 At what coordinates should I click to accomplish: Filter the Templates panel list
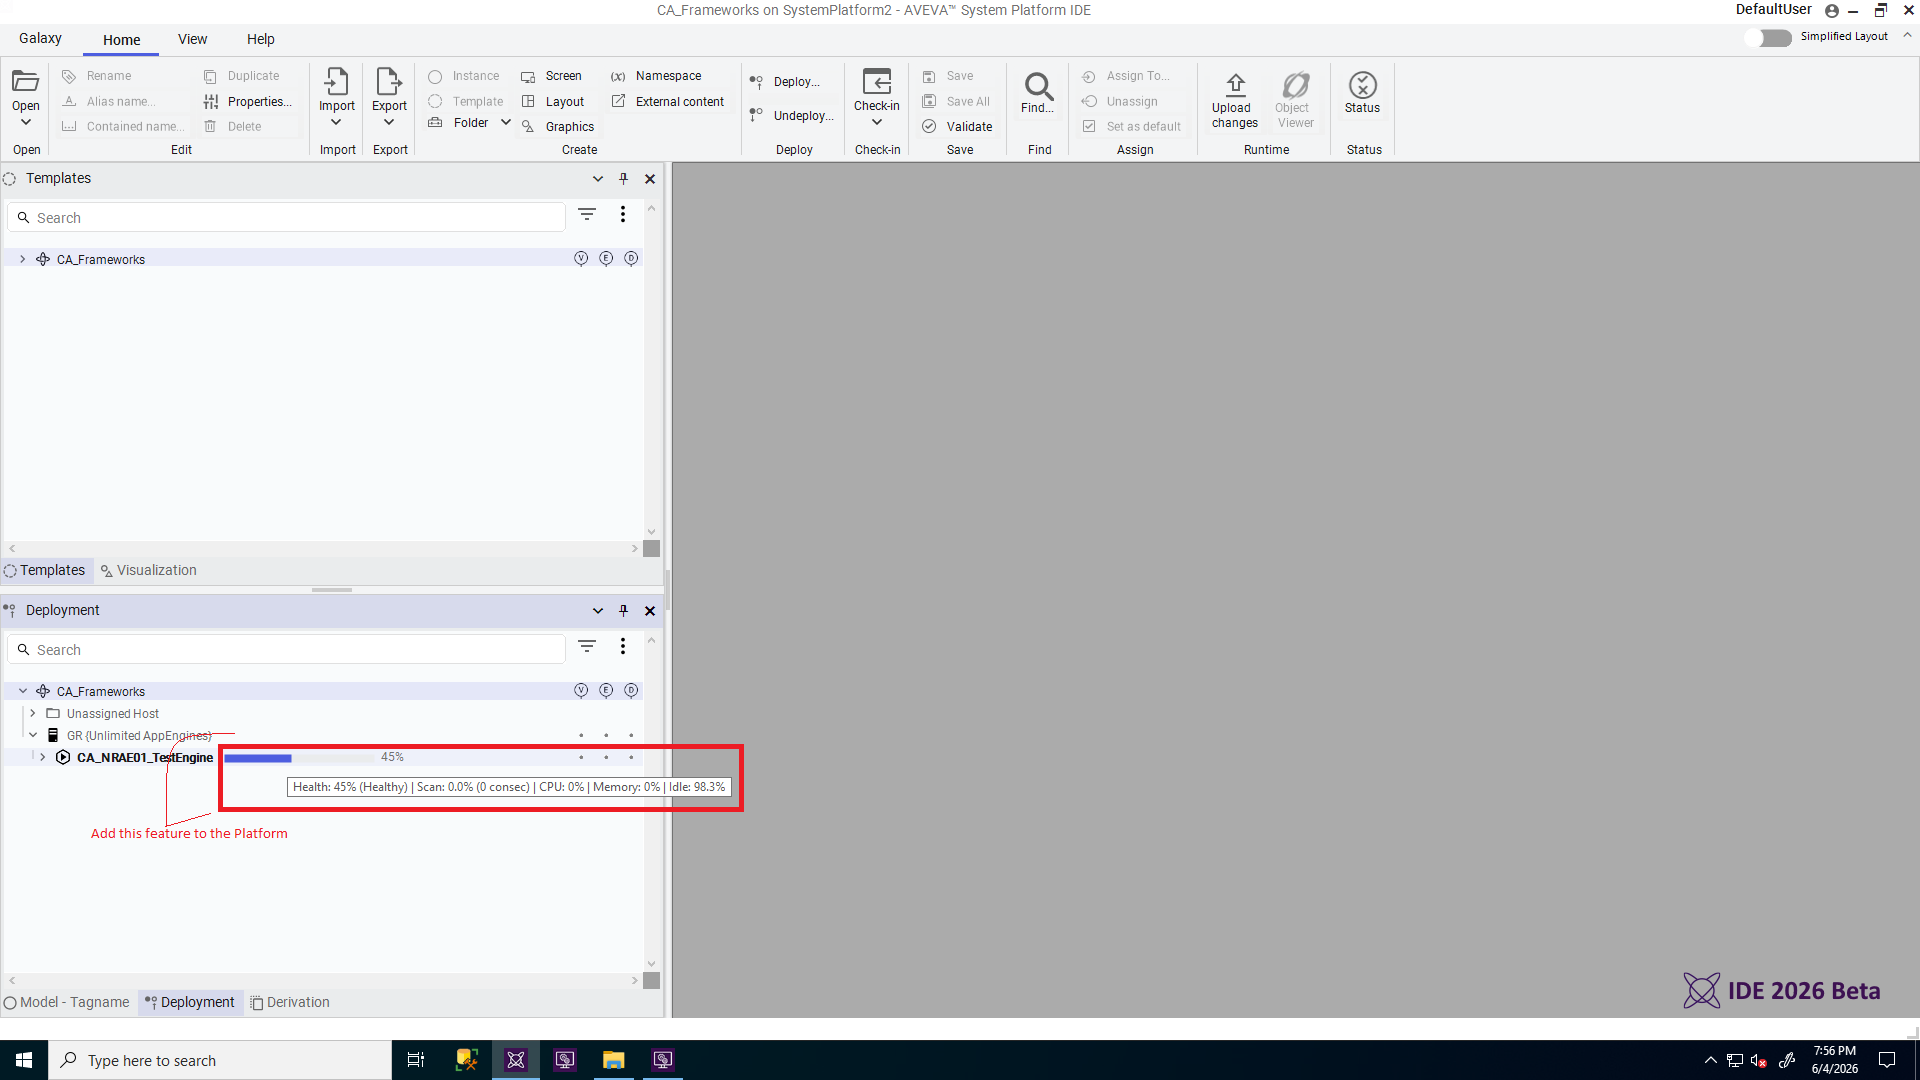[587, 215]
